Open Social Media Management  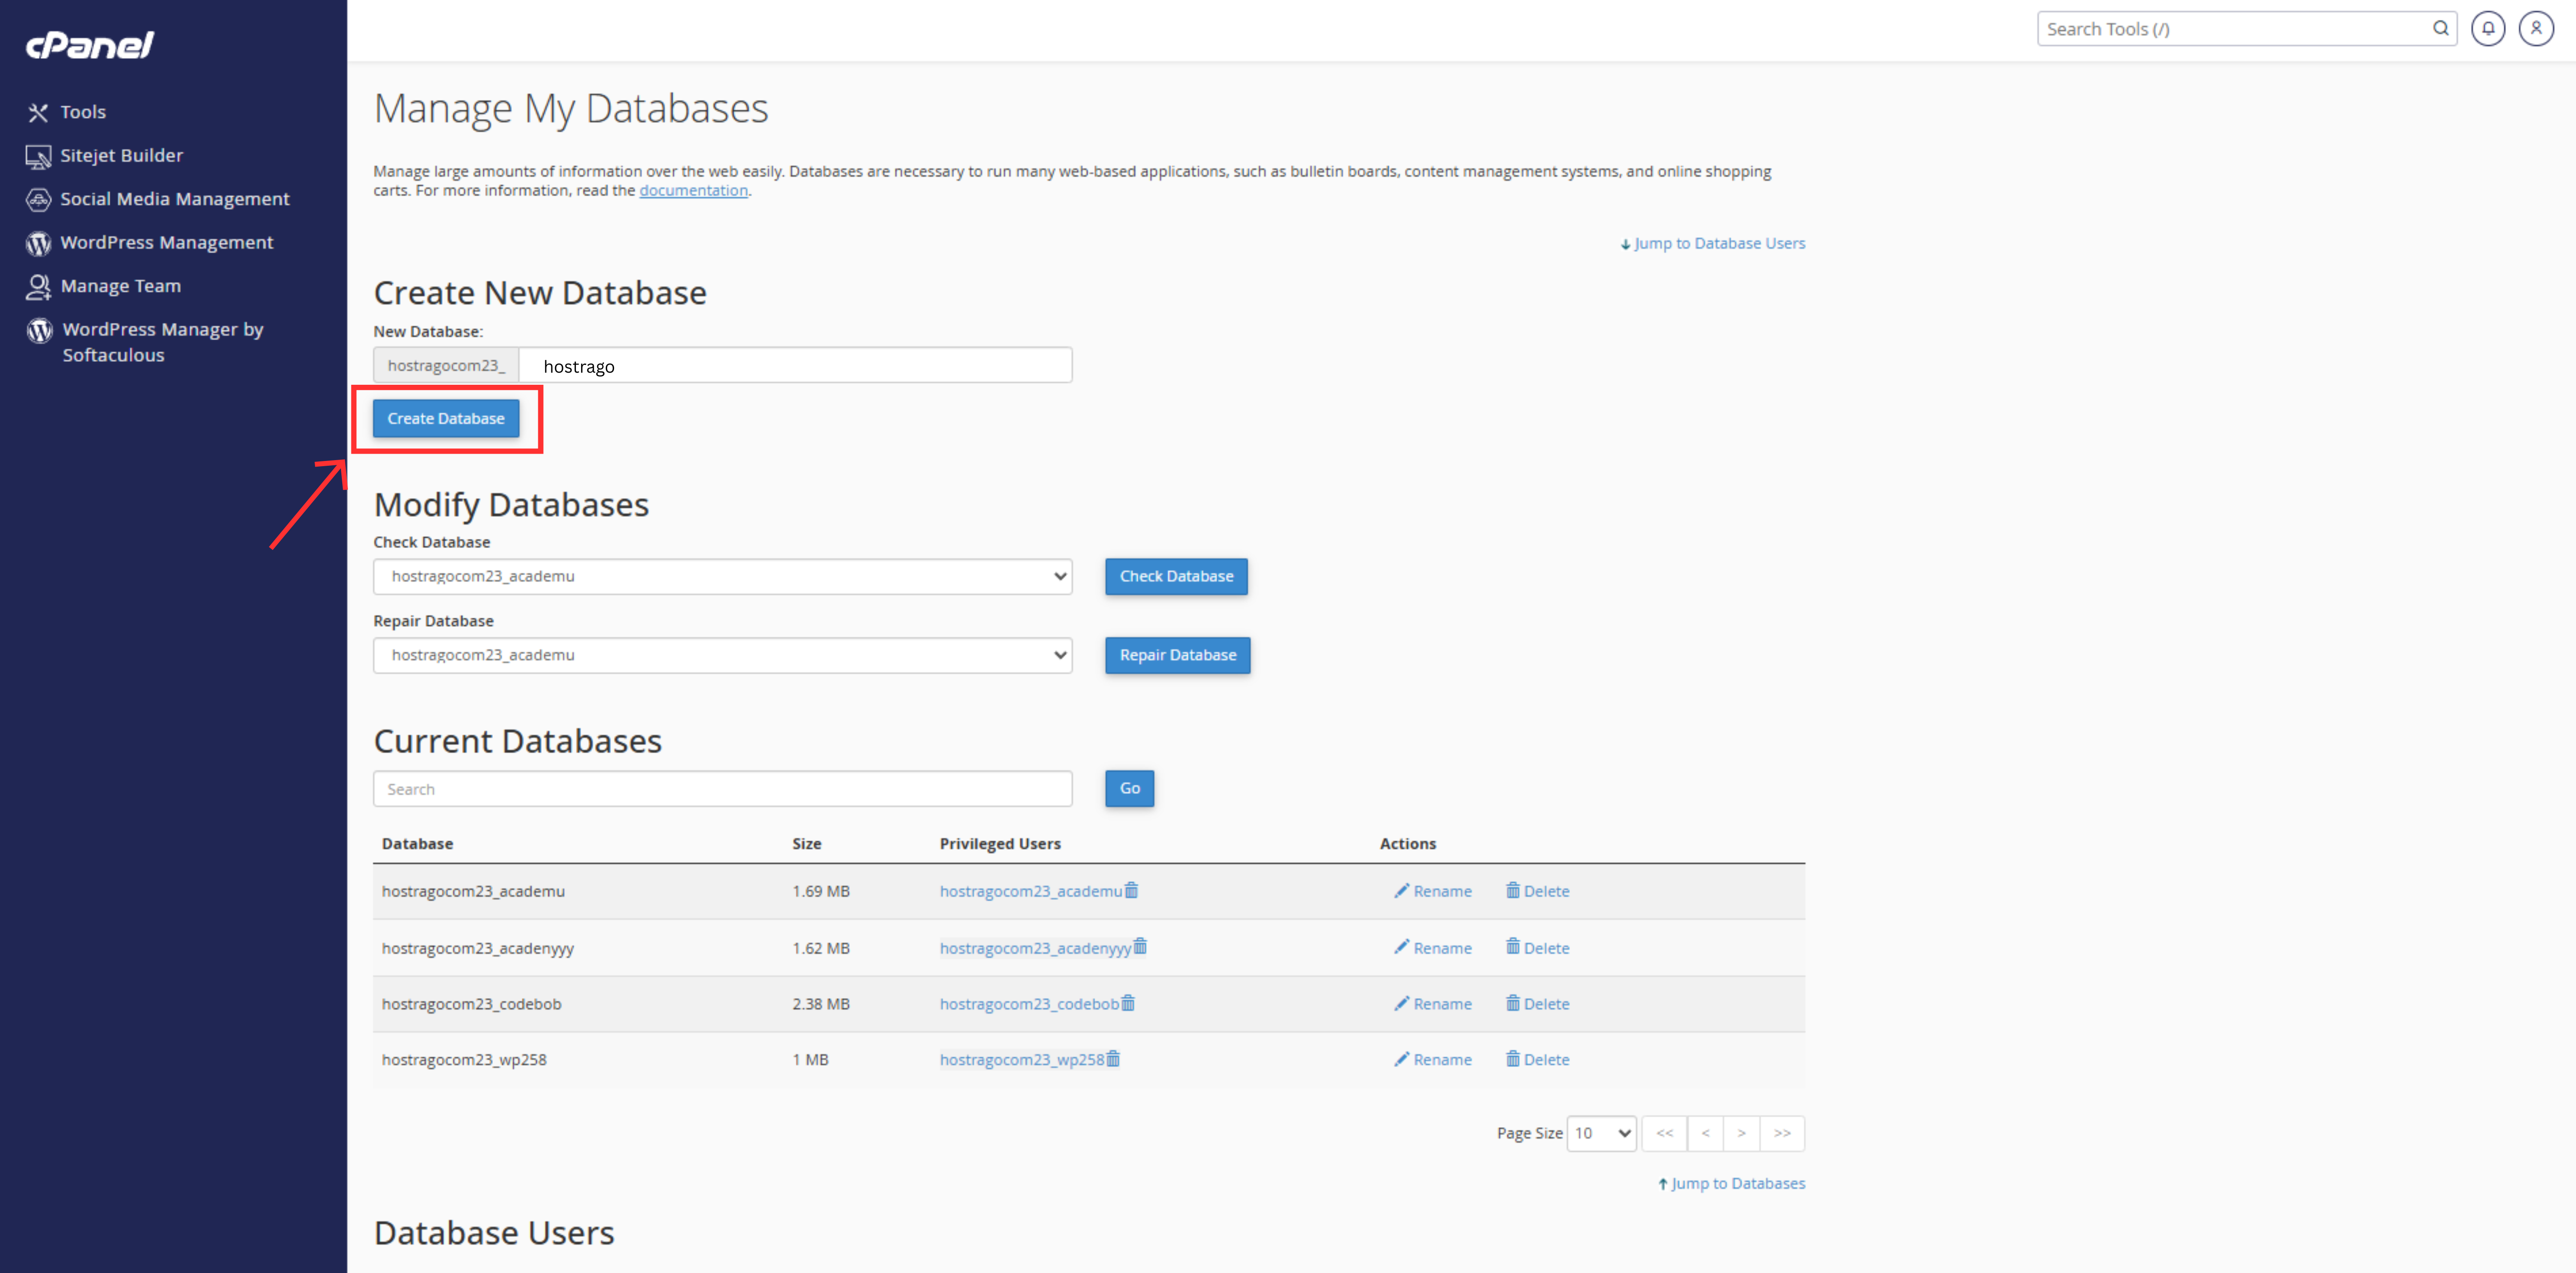coord(158,199)
